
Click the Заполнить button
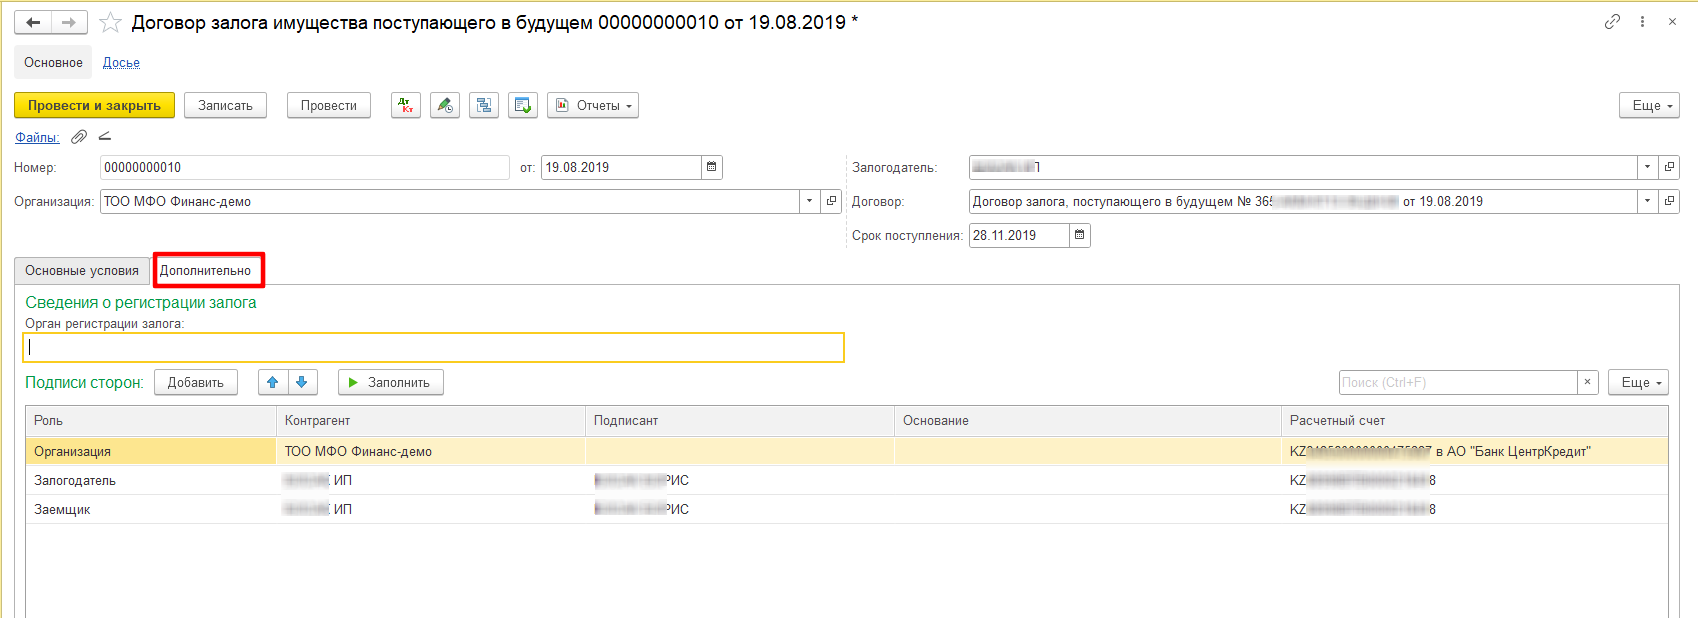[x=391, y=382]
